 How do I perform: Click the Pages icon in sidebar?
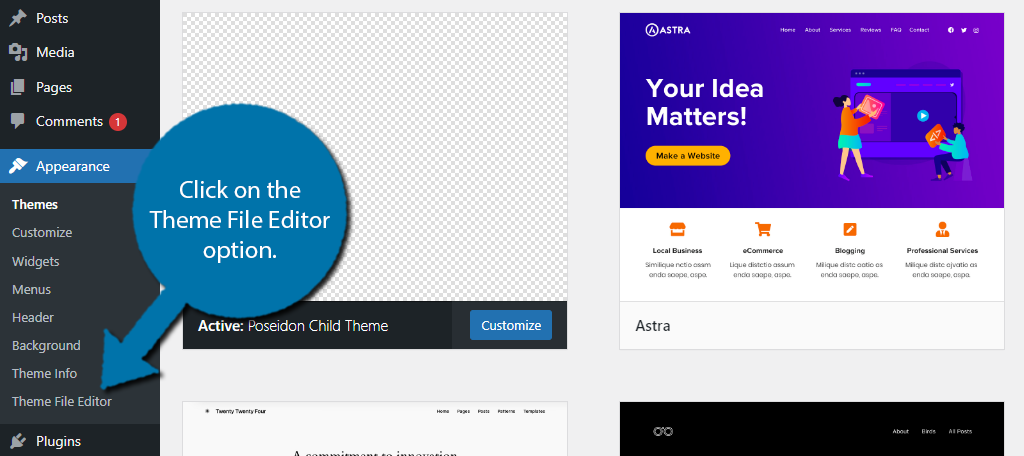(x=18, y=87)
